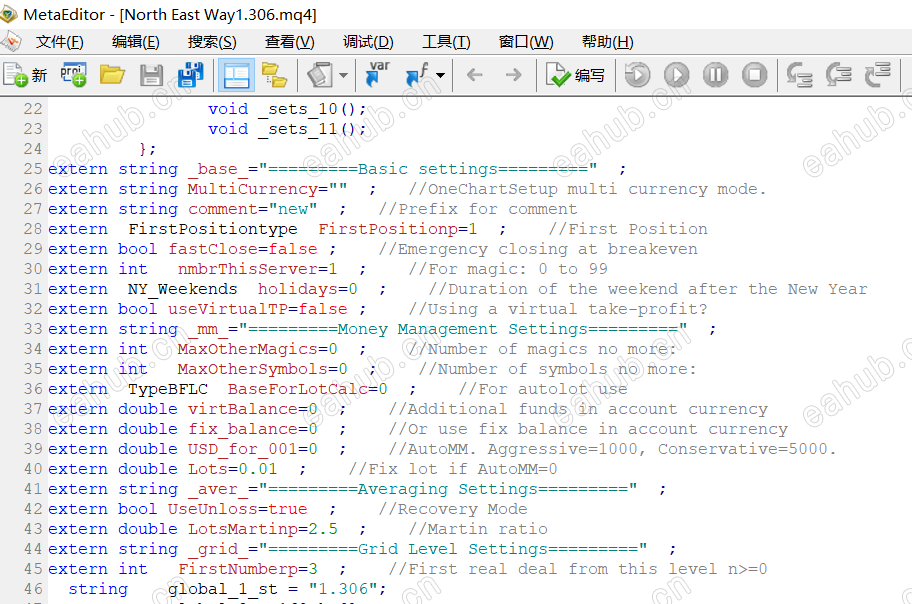
Task: Click the "//Martin ratio" comment
Action: point(478,529)
